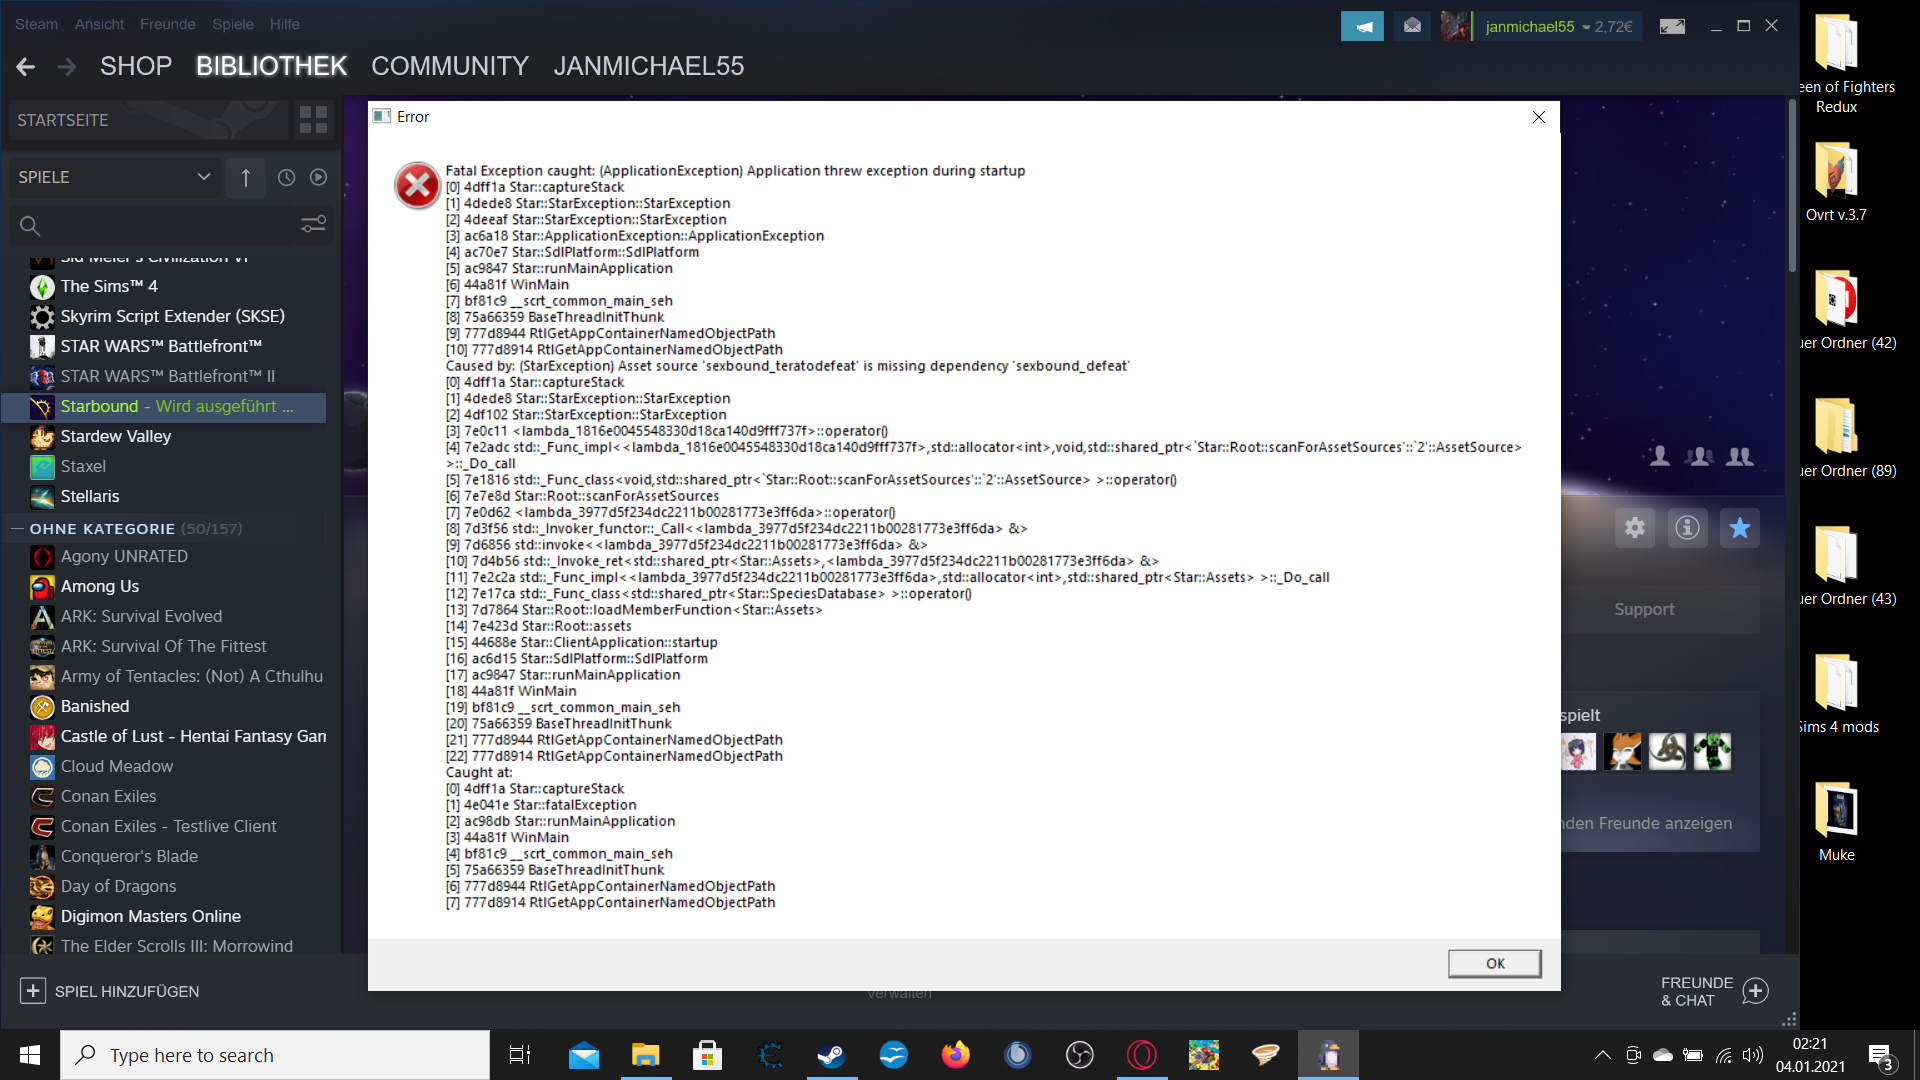Open Opera browser from taskbar
The height and width of the screenshot is (1080, 1920).
tap(1141, 1055)
